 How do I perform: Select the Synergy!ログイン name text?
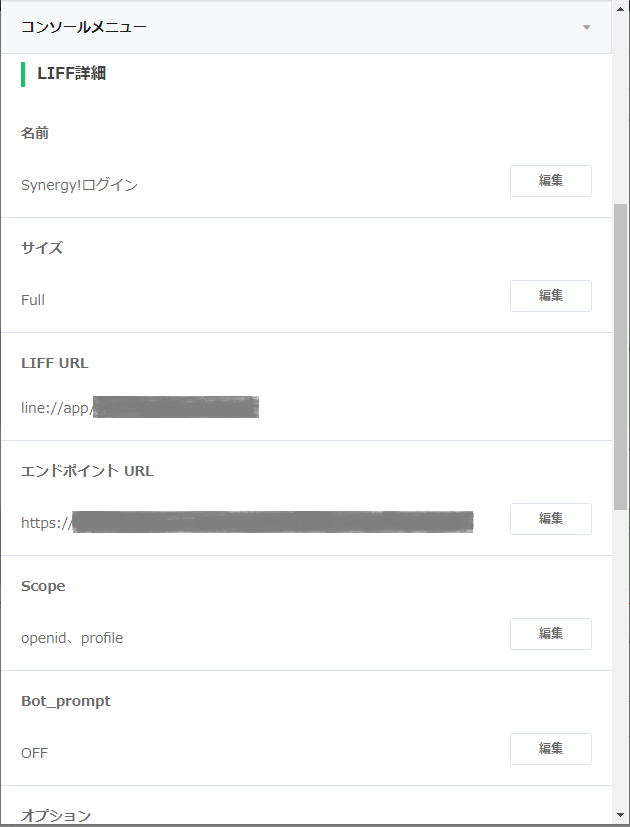[x=79, y=185]
